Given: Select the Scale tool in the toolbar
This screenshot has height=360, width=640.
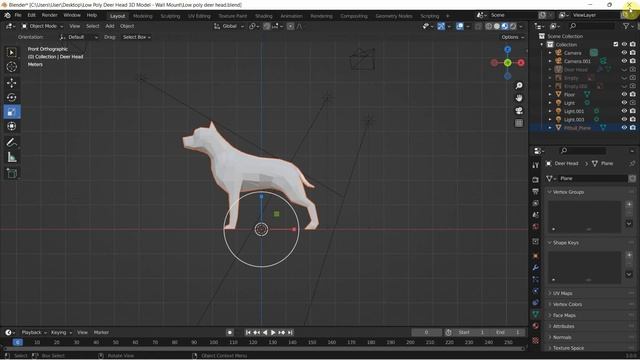Looking at the screenshot, I should coord(11,112).
